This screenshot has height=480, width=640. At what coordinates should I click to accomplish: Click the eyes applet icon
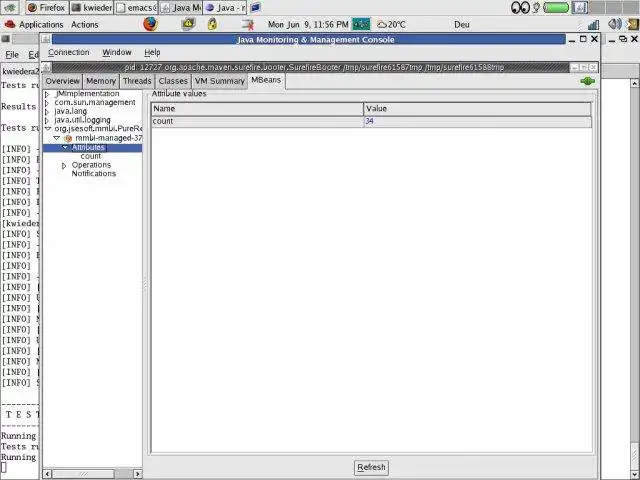pyautogui.click(x=520, y=7)
